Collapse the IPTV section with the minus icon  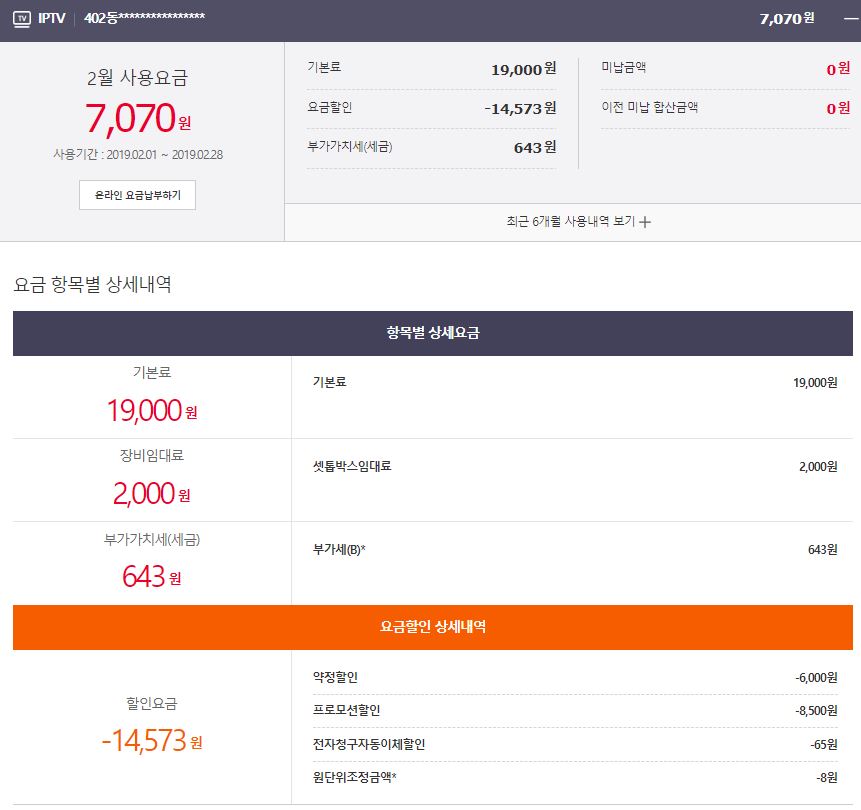tap(850, 19)
